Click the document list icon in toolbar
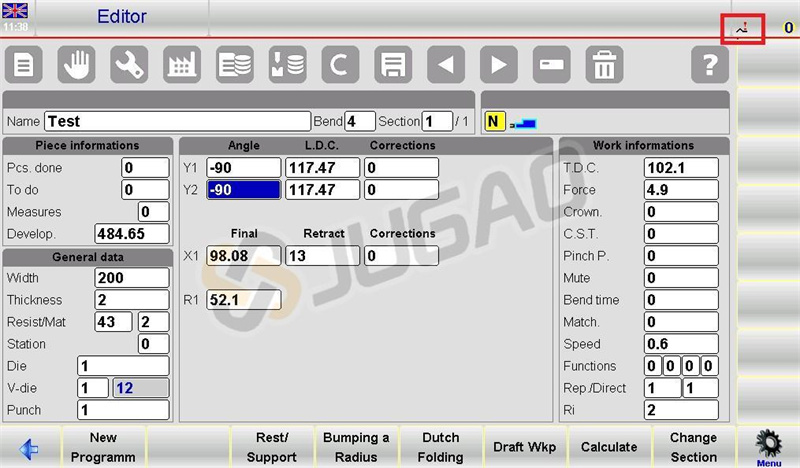 click(23, 65)
